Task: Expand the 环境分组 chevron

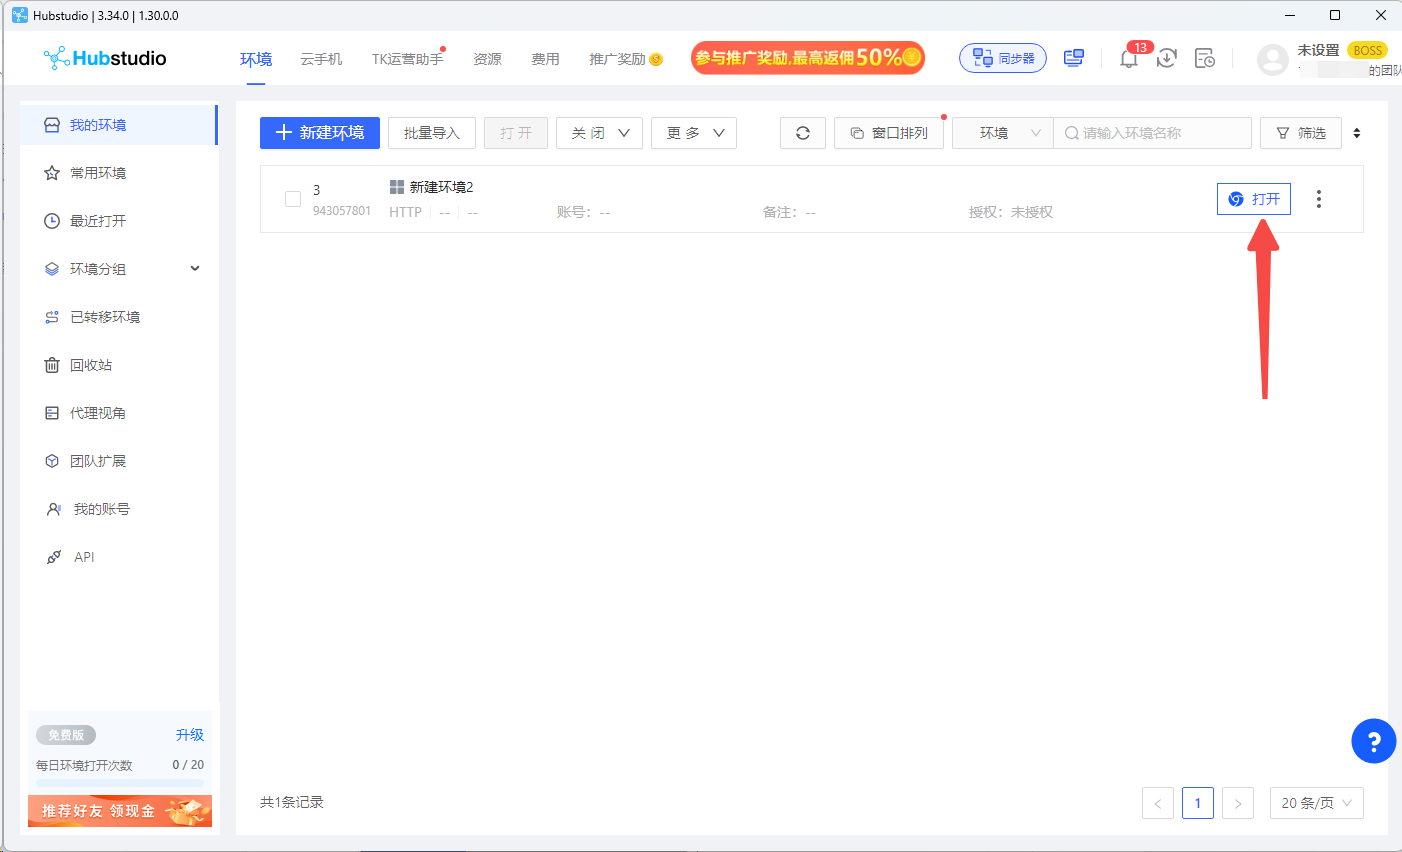Action: [195, 268]
